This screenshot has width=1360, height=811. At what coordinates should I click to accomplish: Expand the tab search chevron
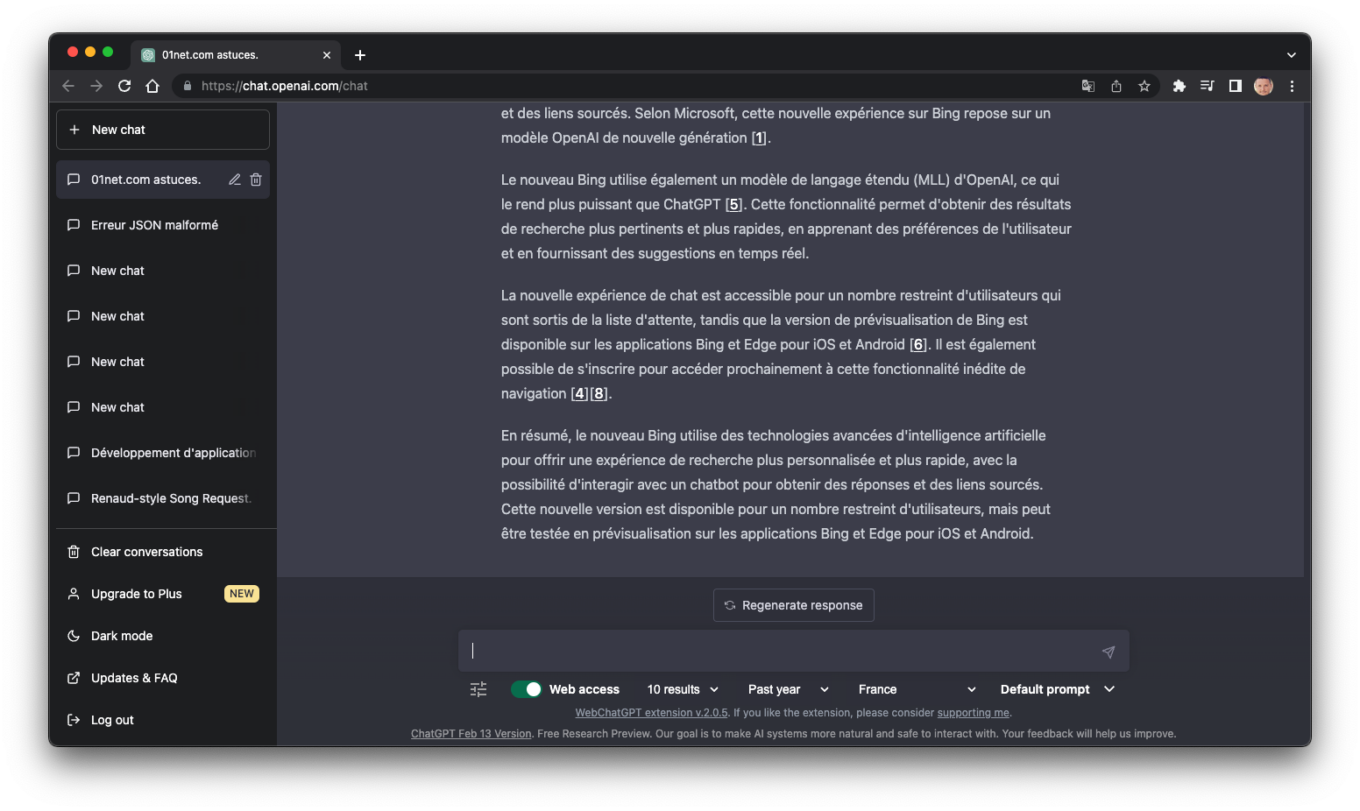[1291, 55]
